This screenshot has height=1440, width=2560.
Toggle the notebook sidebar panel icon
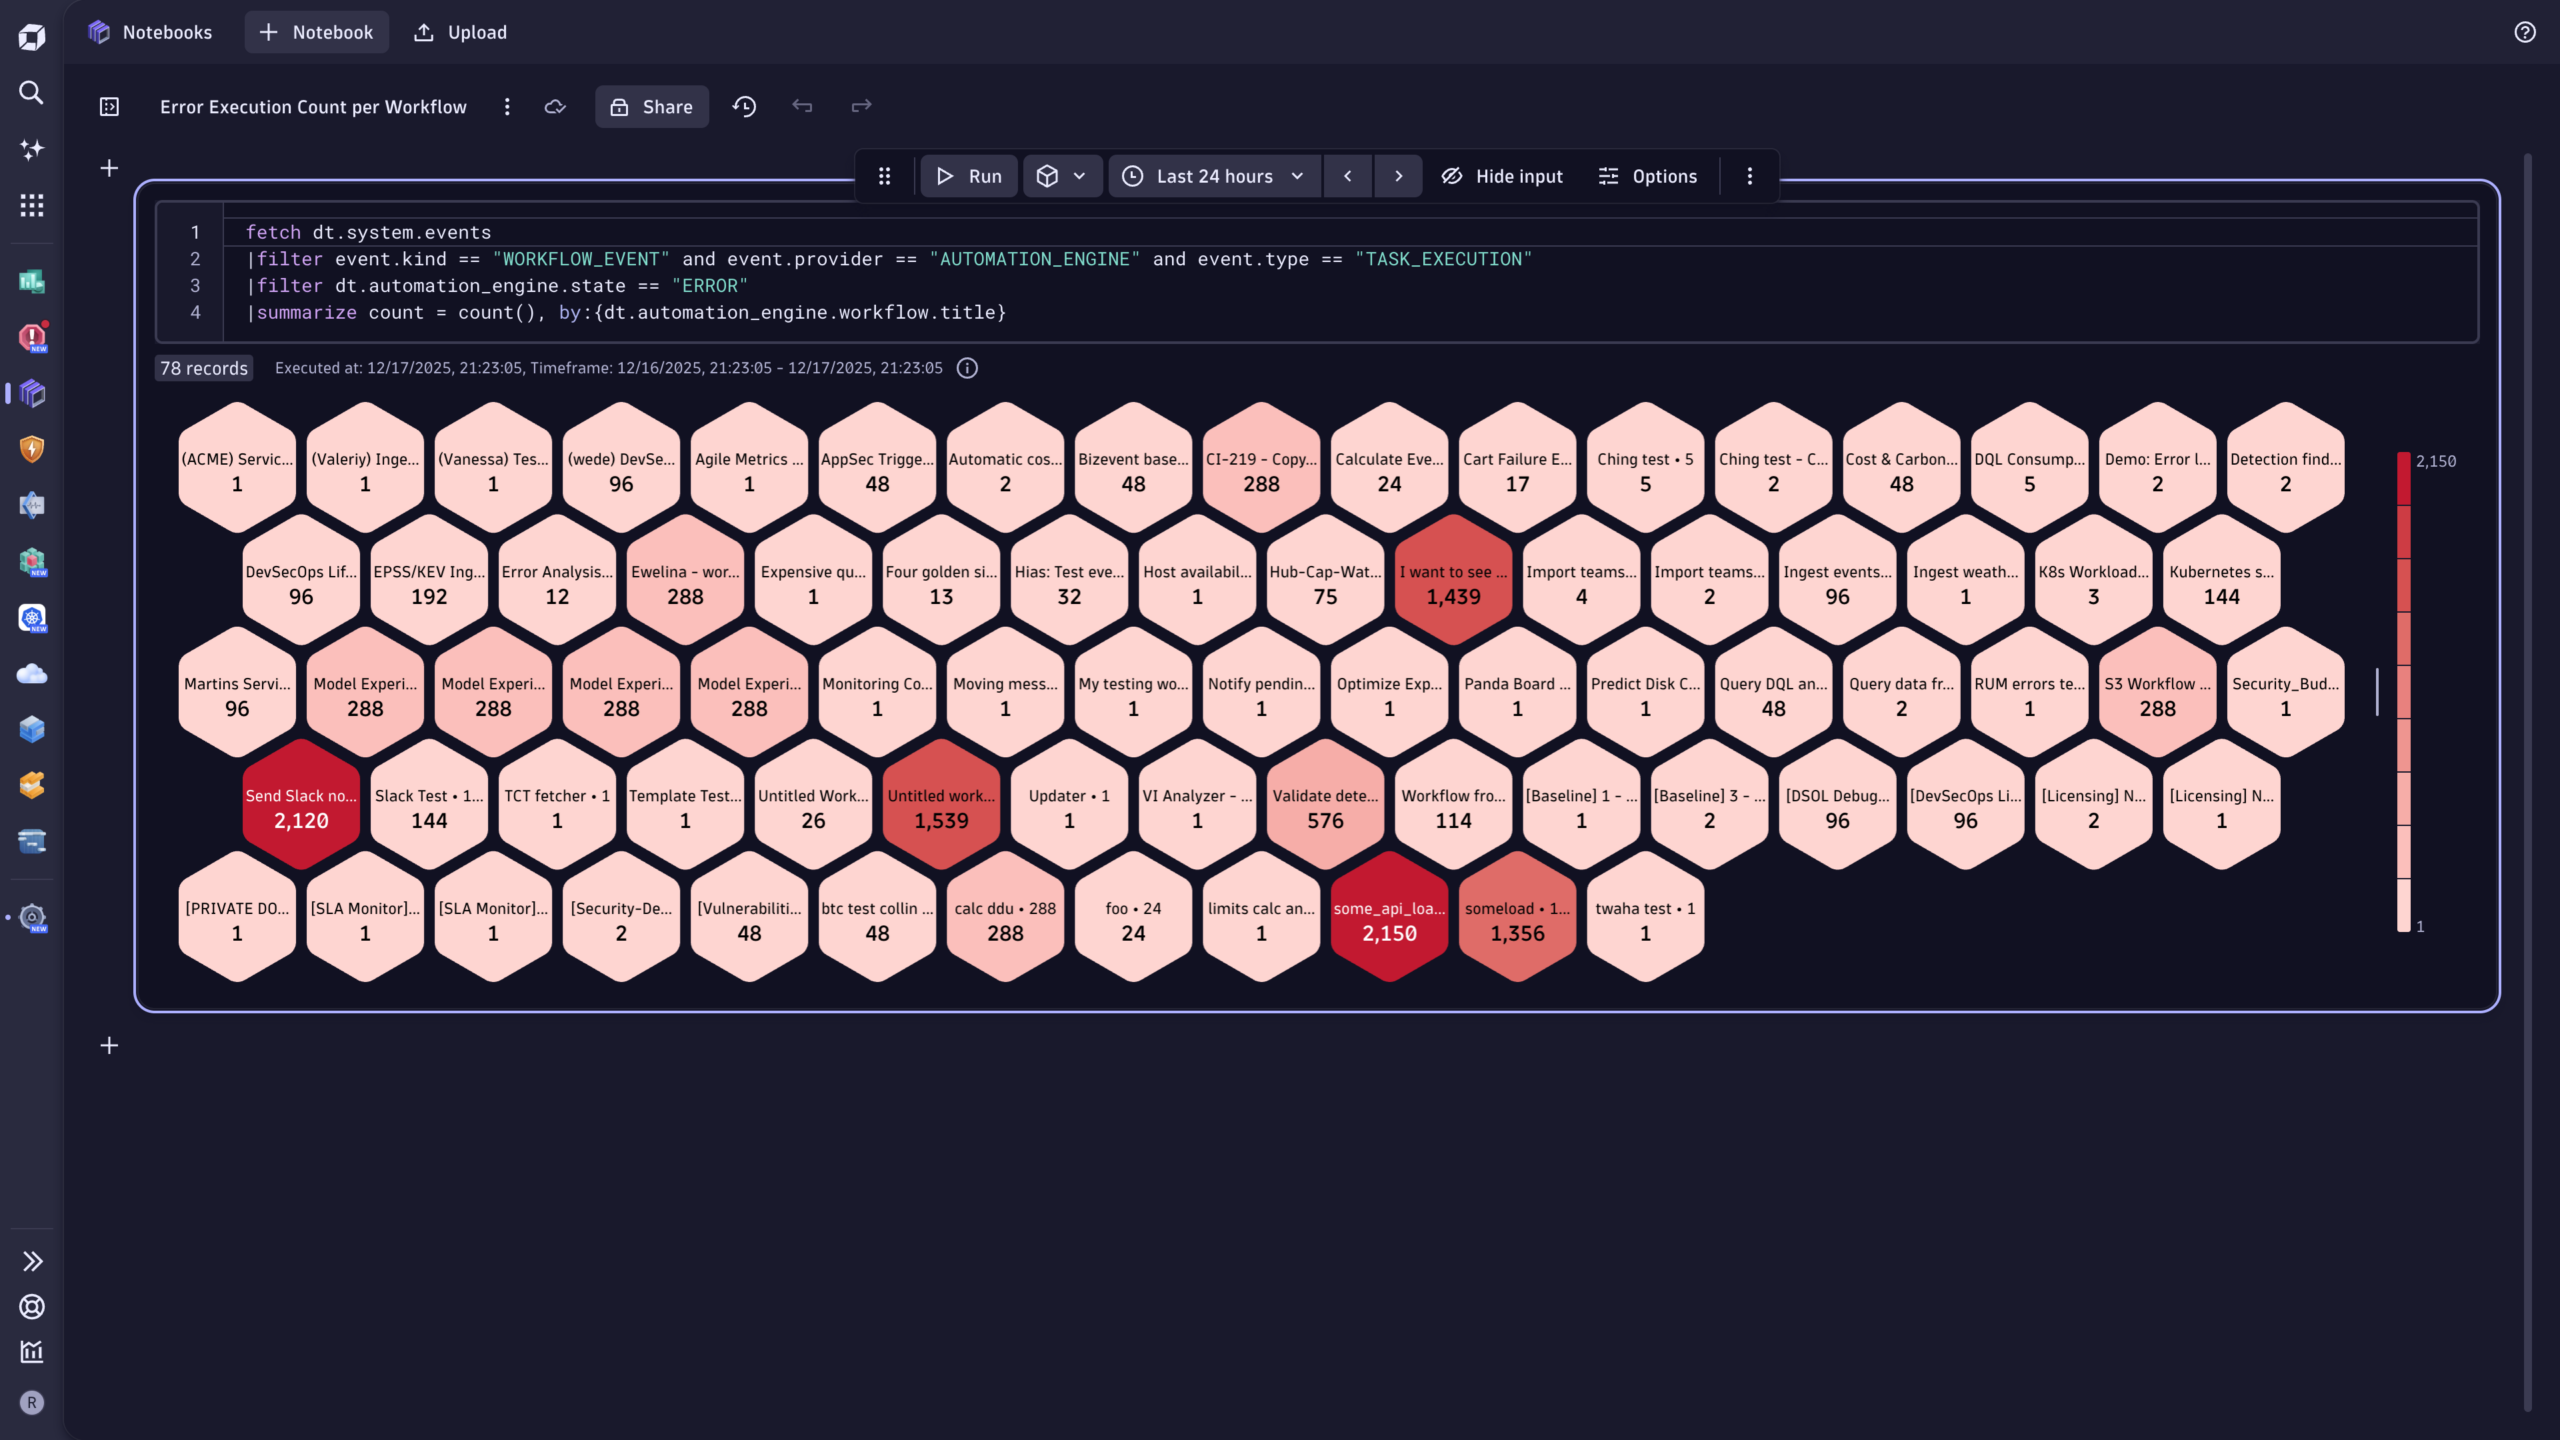point(109,106)
